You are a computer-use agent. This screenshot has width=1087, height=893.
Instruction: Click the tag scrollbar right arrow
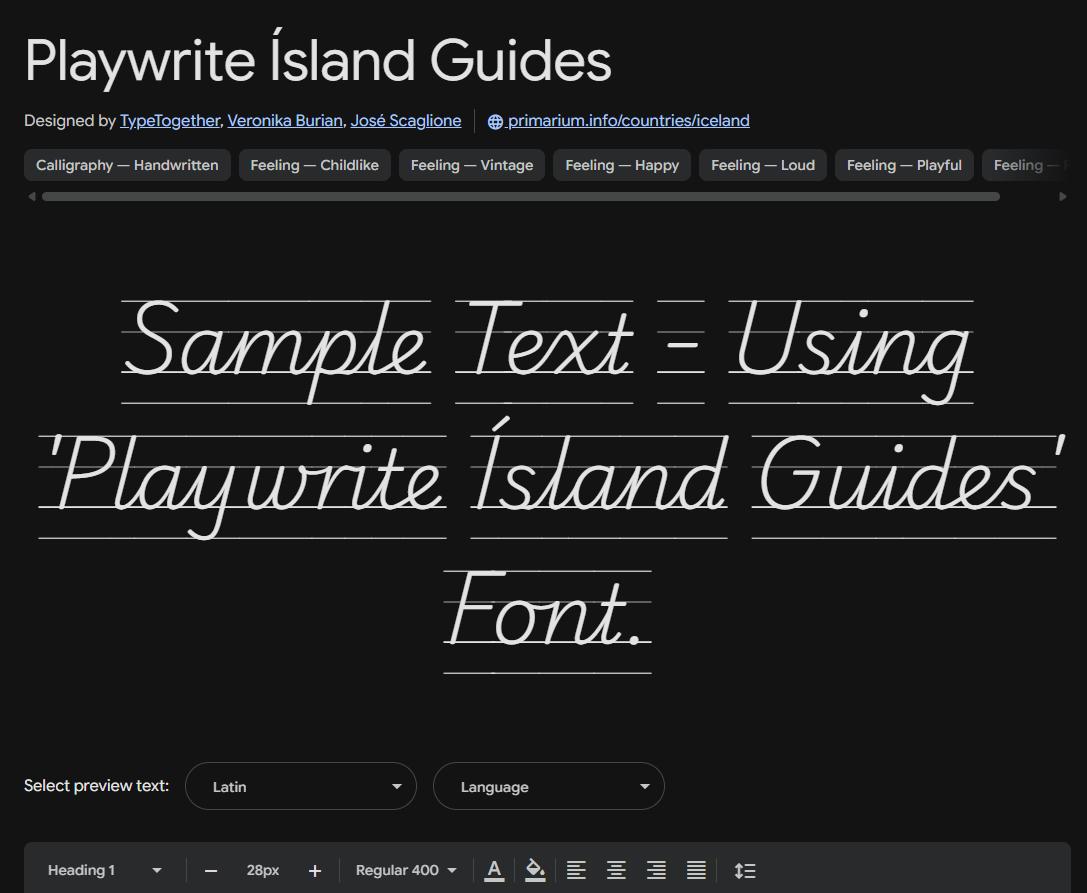[x=1063, y=197]
